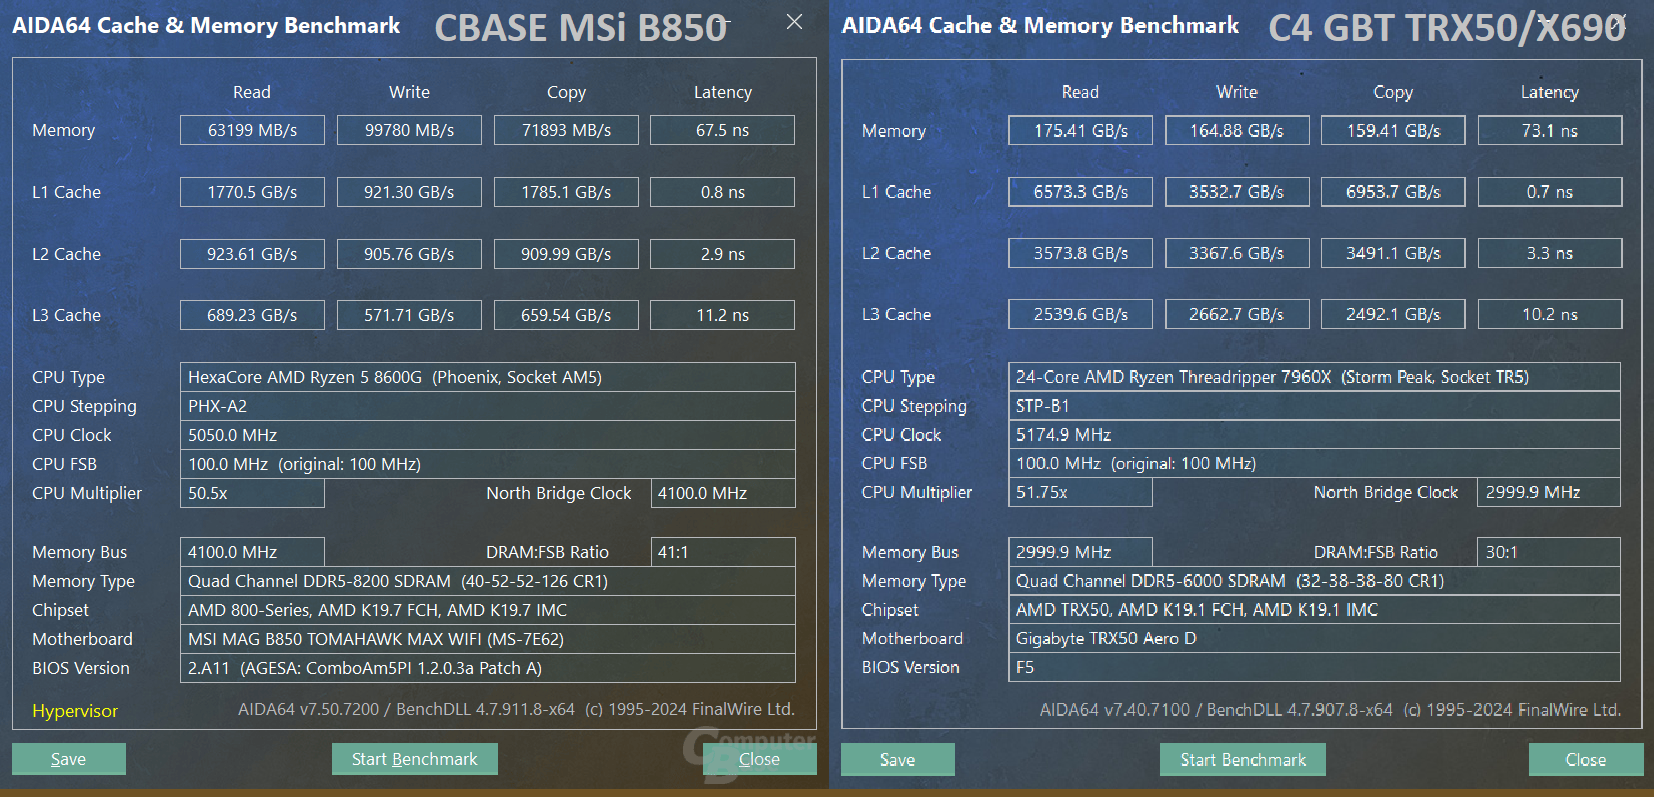
Task: Select the STP-B1 CPU Stepping field
Action: [1314, 406]
